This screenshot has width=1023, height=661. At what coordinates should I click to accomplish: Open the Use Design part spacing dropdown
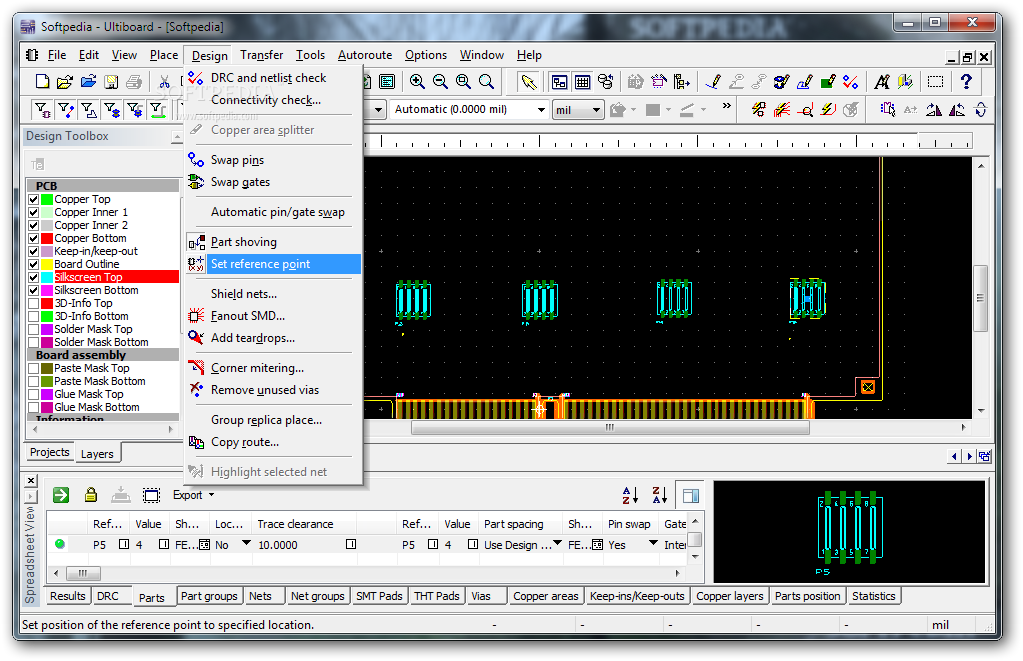tap(557, 544)
